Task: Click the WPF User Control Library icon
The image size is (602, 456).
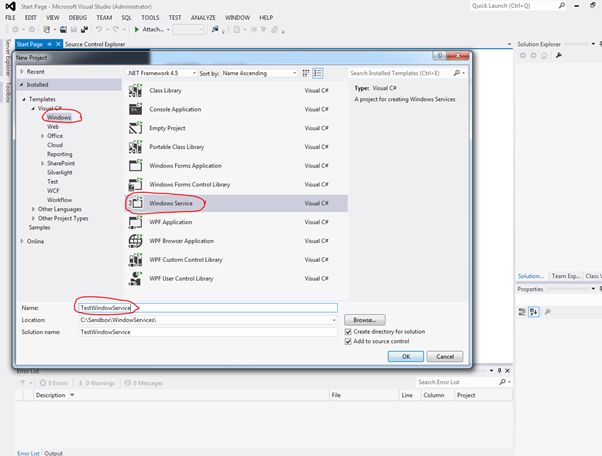Action: [x=135, y=279]
